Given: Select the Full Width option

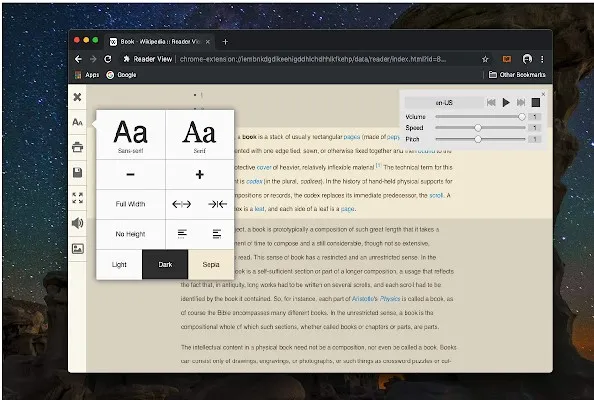Looking at the screenshot, I should coord(130,204).
